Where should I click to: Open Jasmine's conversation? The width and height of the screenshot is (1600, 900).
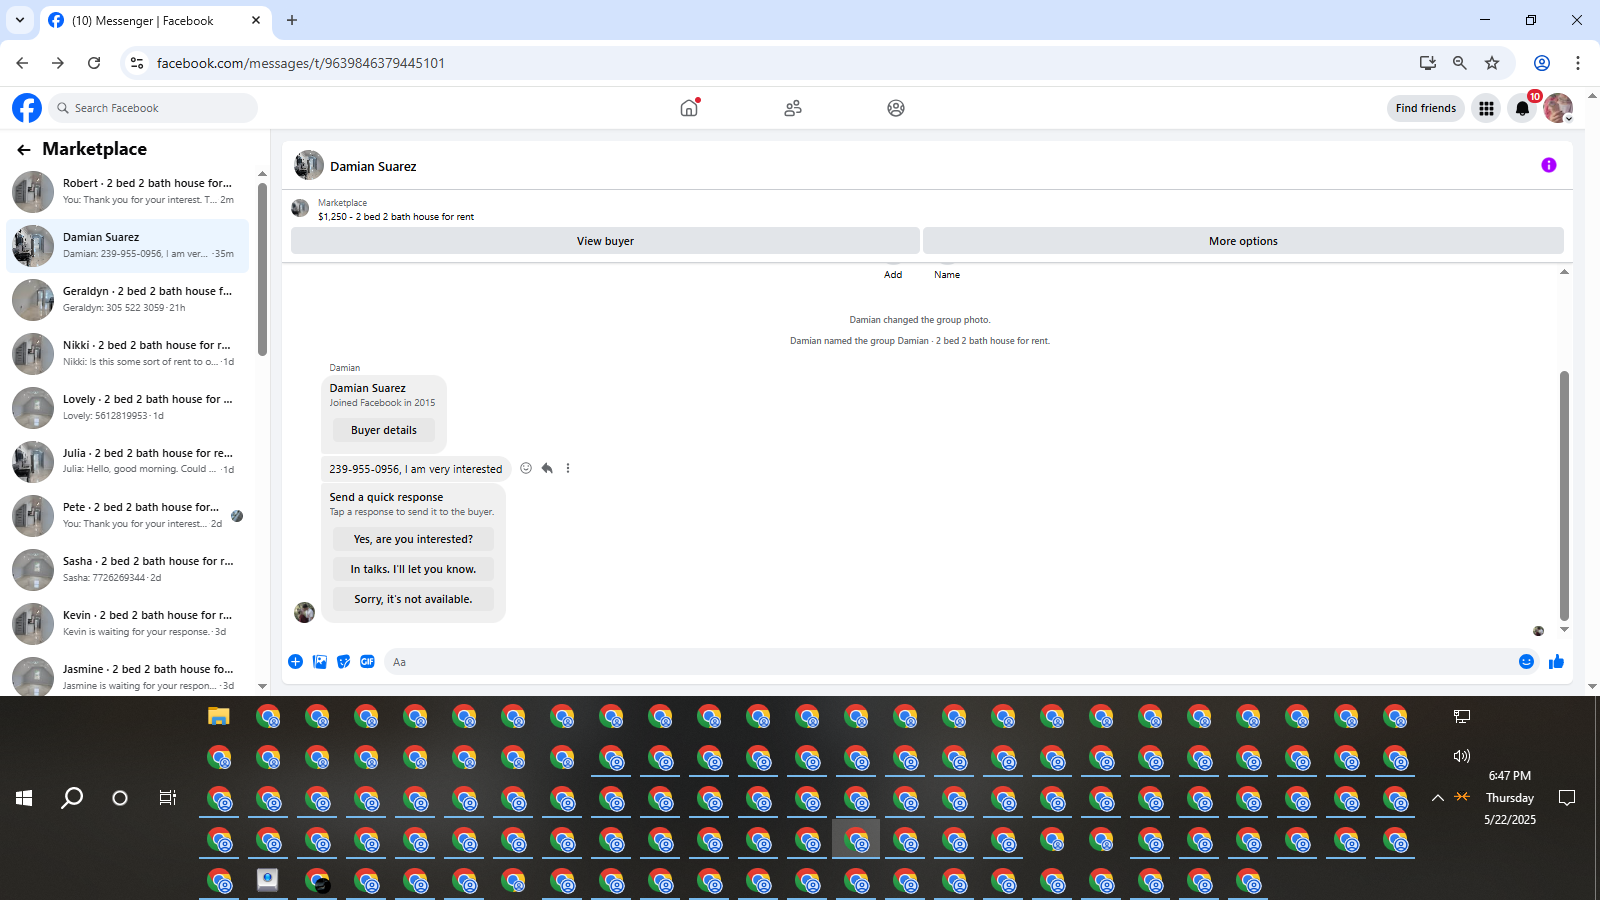128,676
